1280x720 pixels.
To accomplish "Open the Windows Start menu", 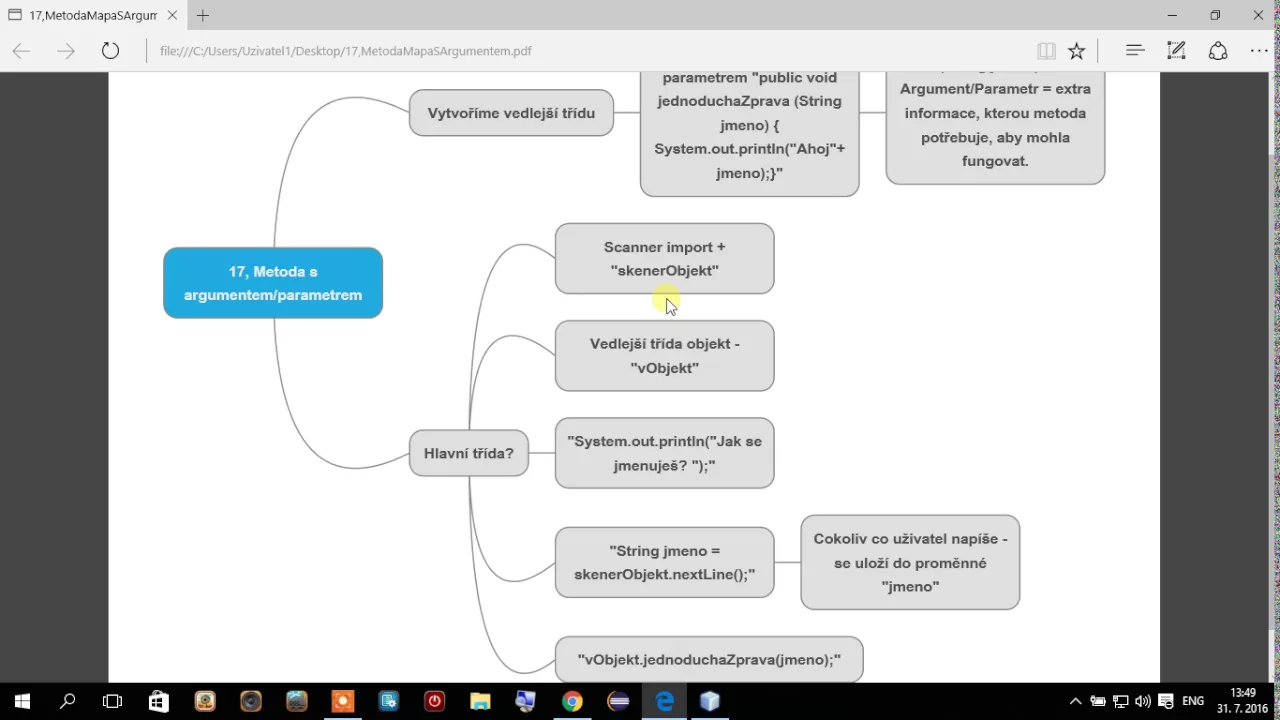I will (x=22, y=701).
